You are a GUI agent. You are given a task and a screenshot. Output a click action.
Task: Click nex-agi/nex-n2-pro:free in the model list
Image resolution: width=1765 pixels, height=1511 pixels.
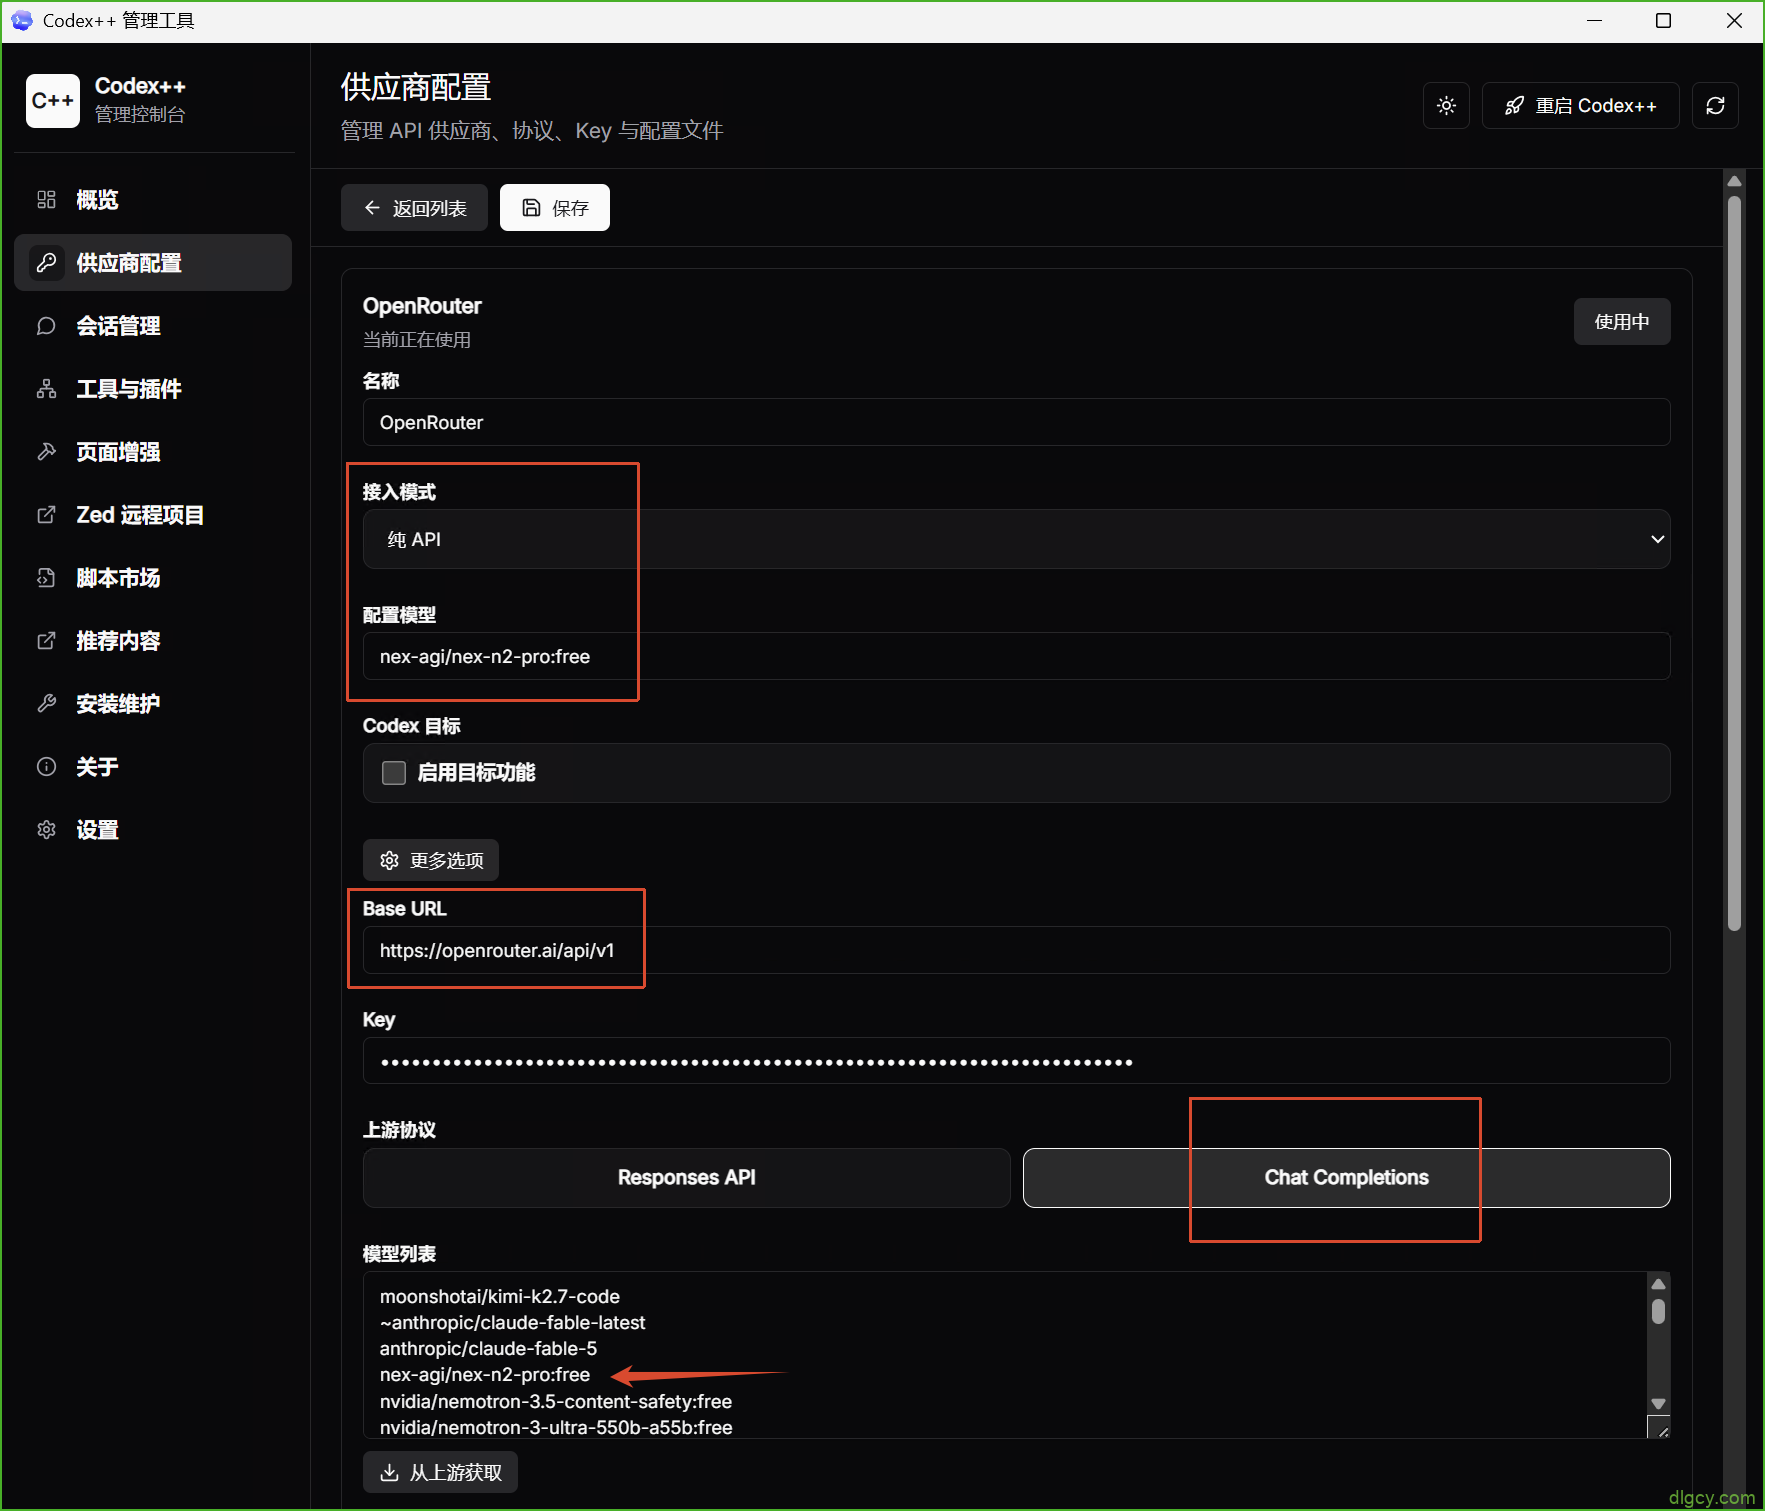coord(485,1374)
